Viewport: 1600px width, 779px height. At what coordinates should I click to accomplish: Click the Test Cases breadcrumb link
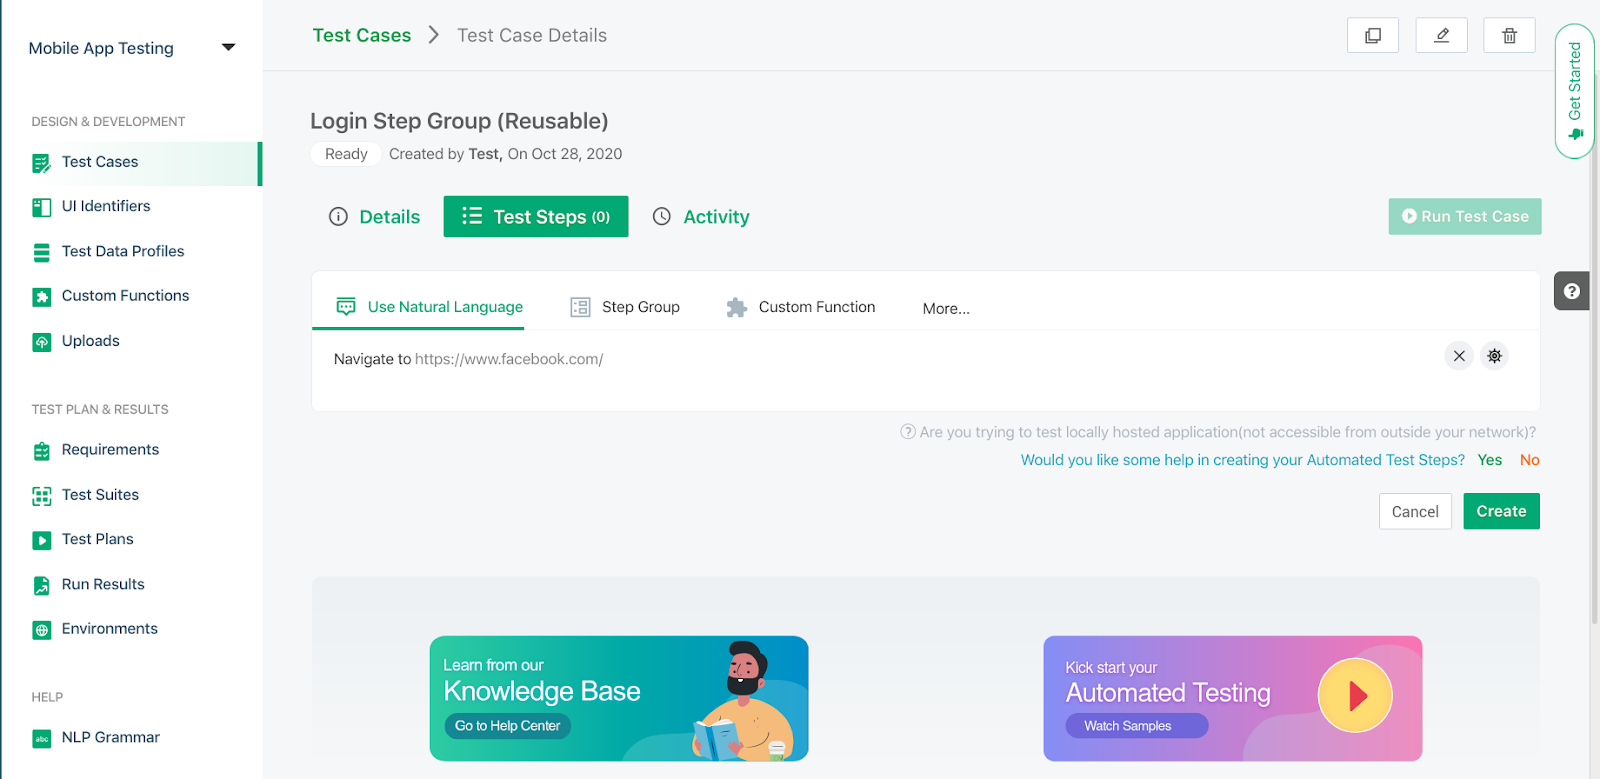pyautogui.click(x=362, y=35)
